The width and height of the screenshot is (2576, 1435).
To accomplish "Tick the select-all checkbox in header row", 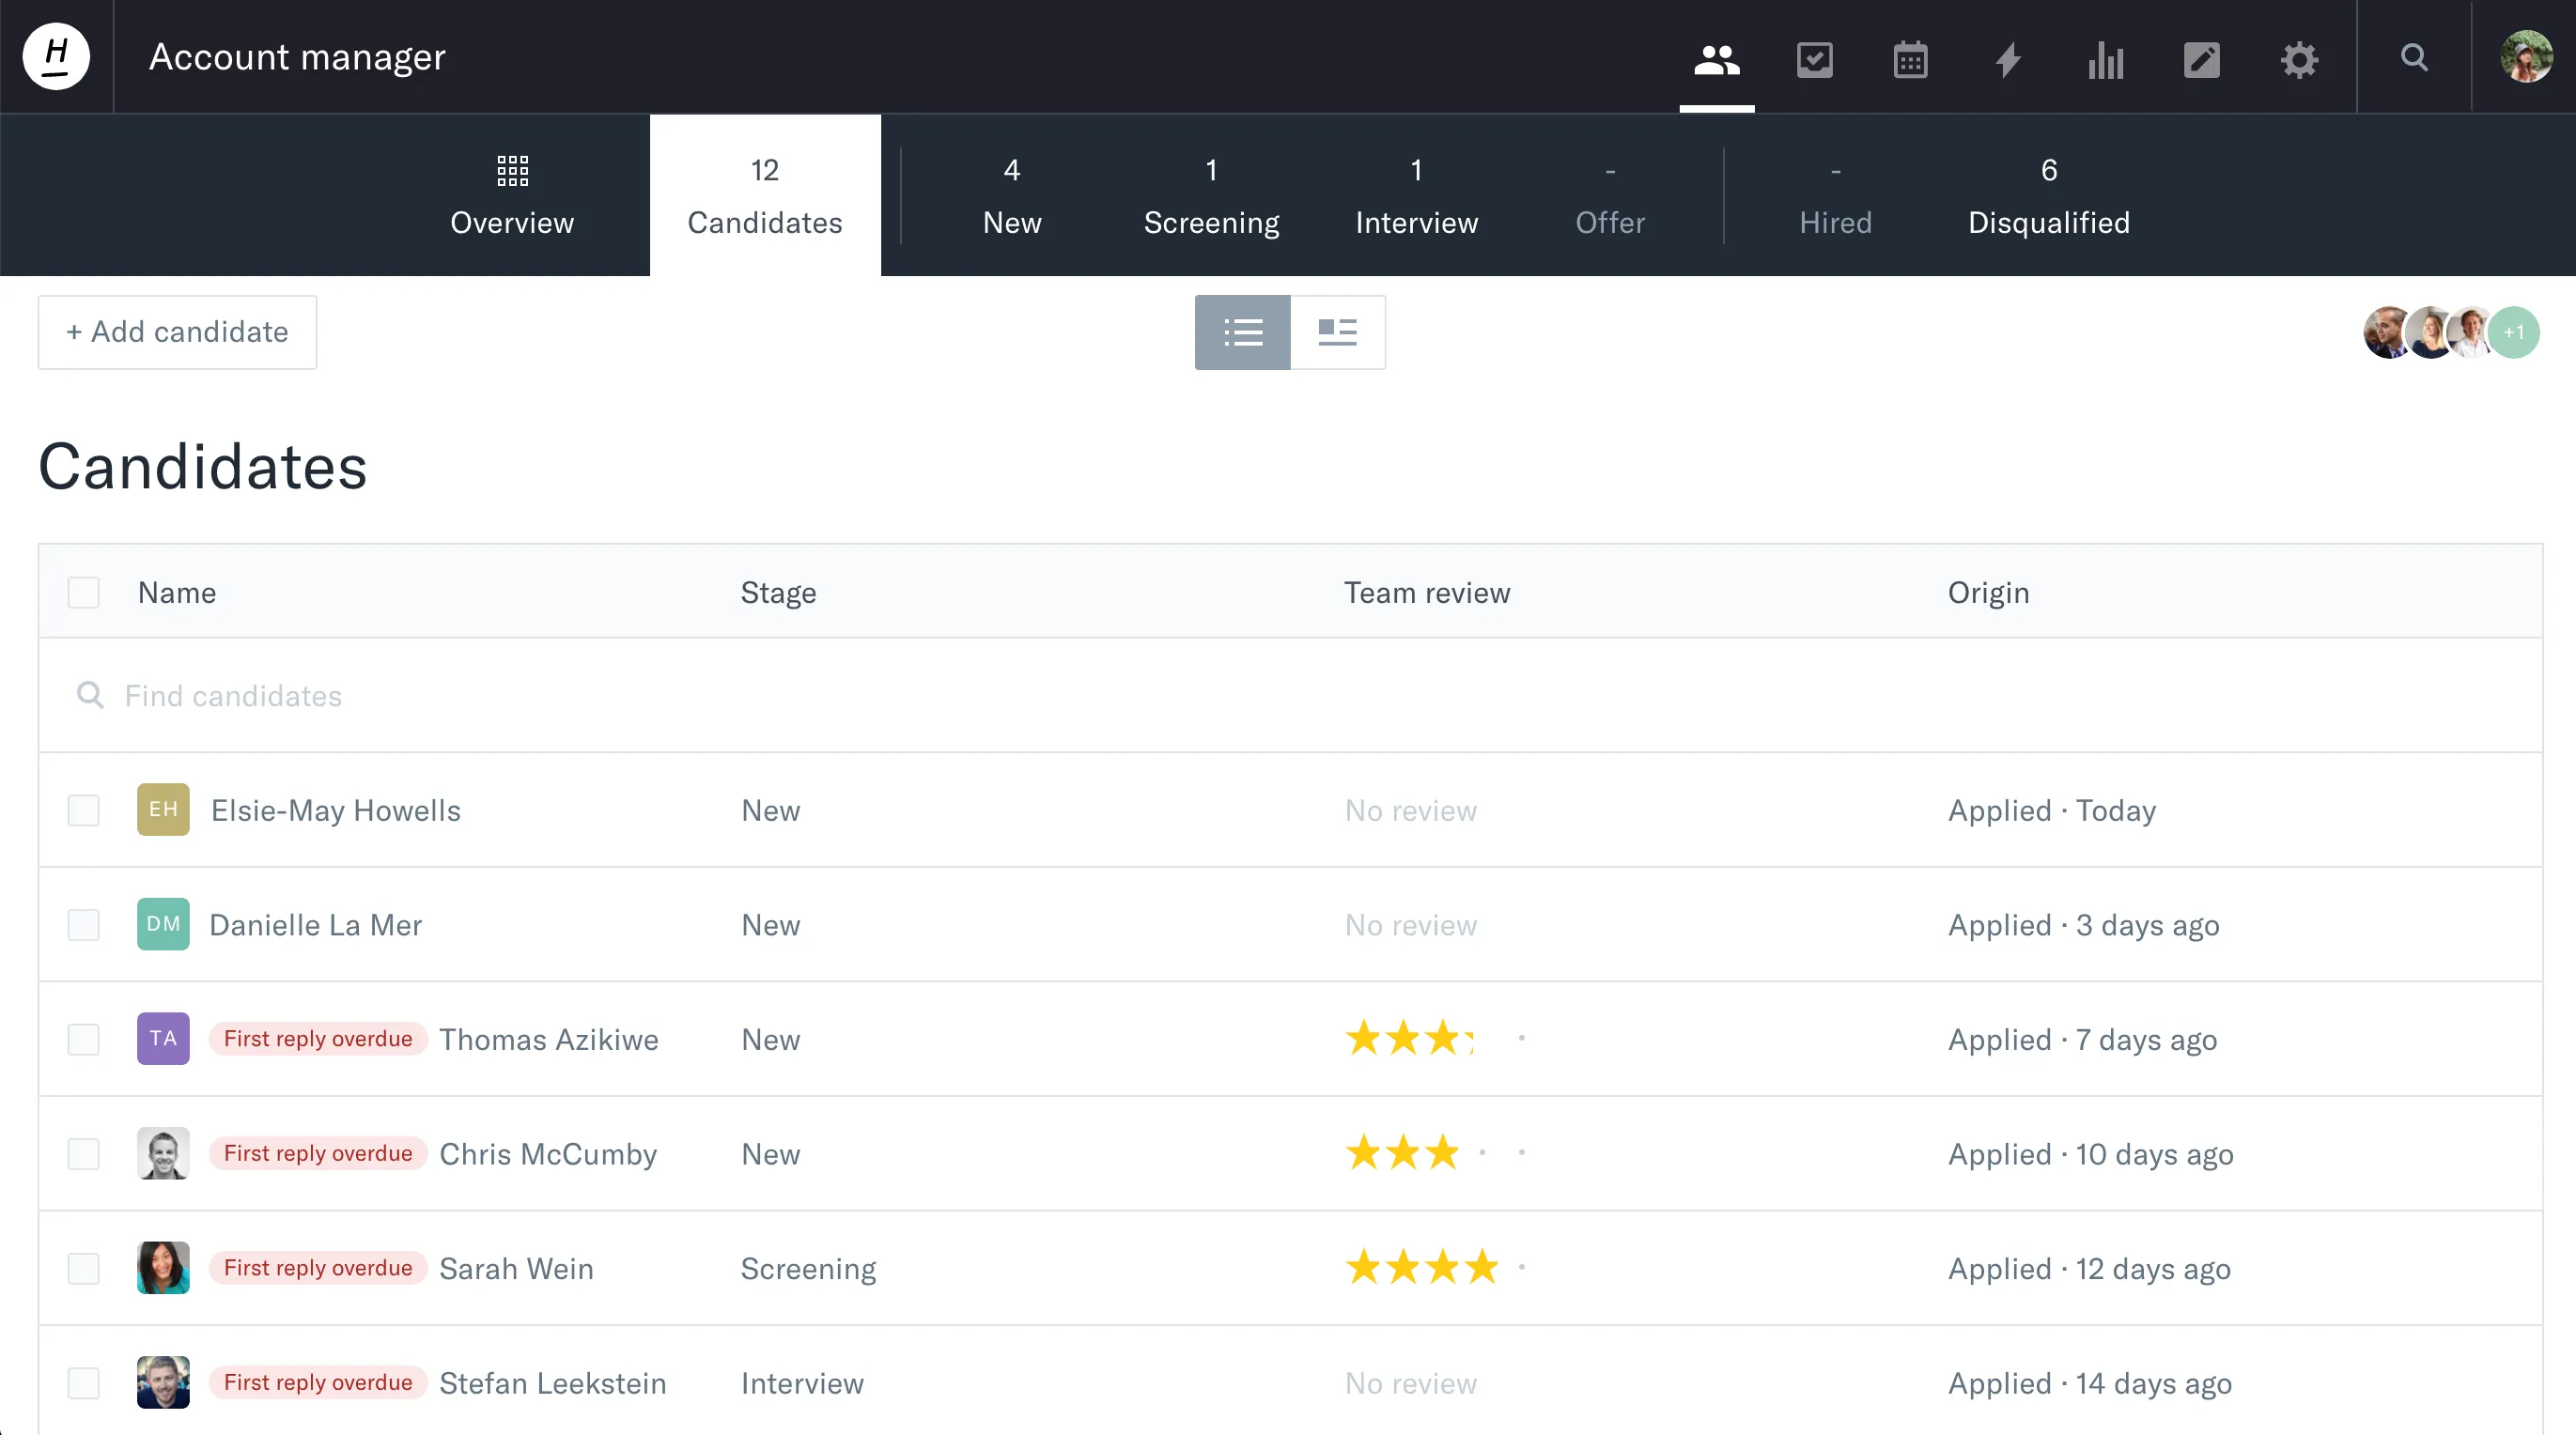I will [83, 593].
